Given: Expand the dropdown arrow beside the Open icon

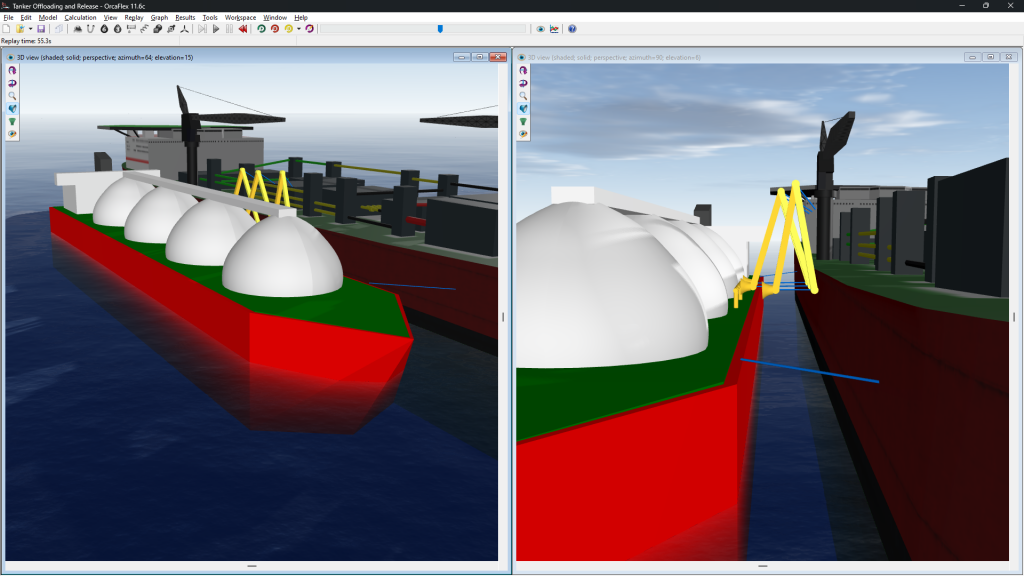Looking at the screenshot, I should click(30, 29).
